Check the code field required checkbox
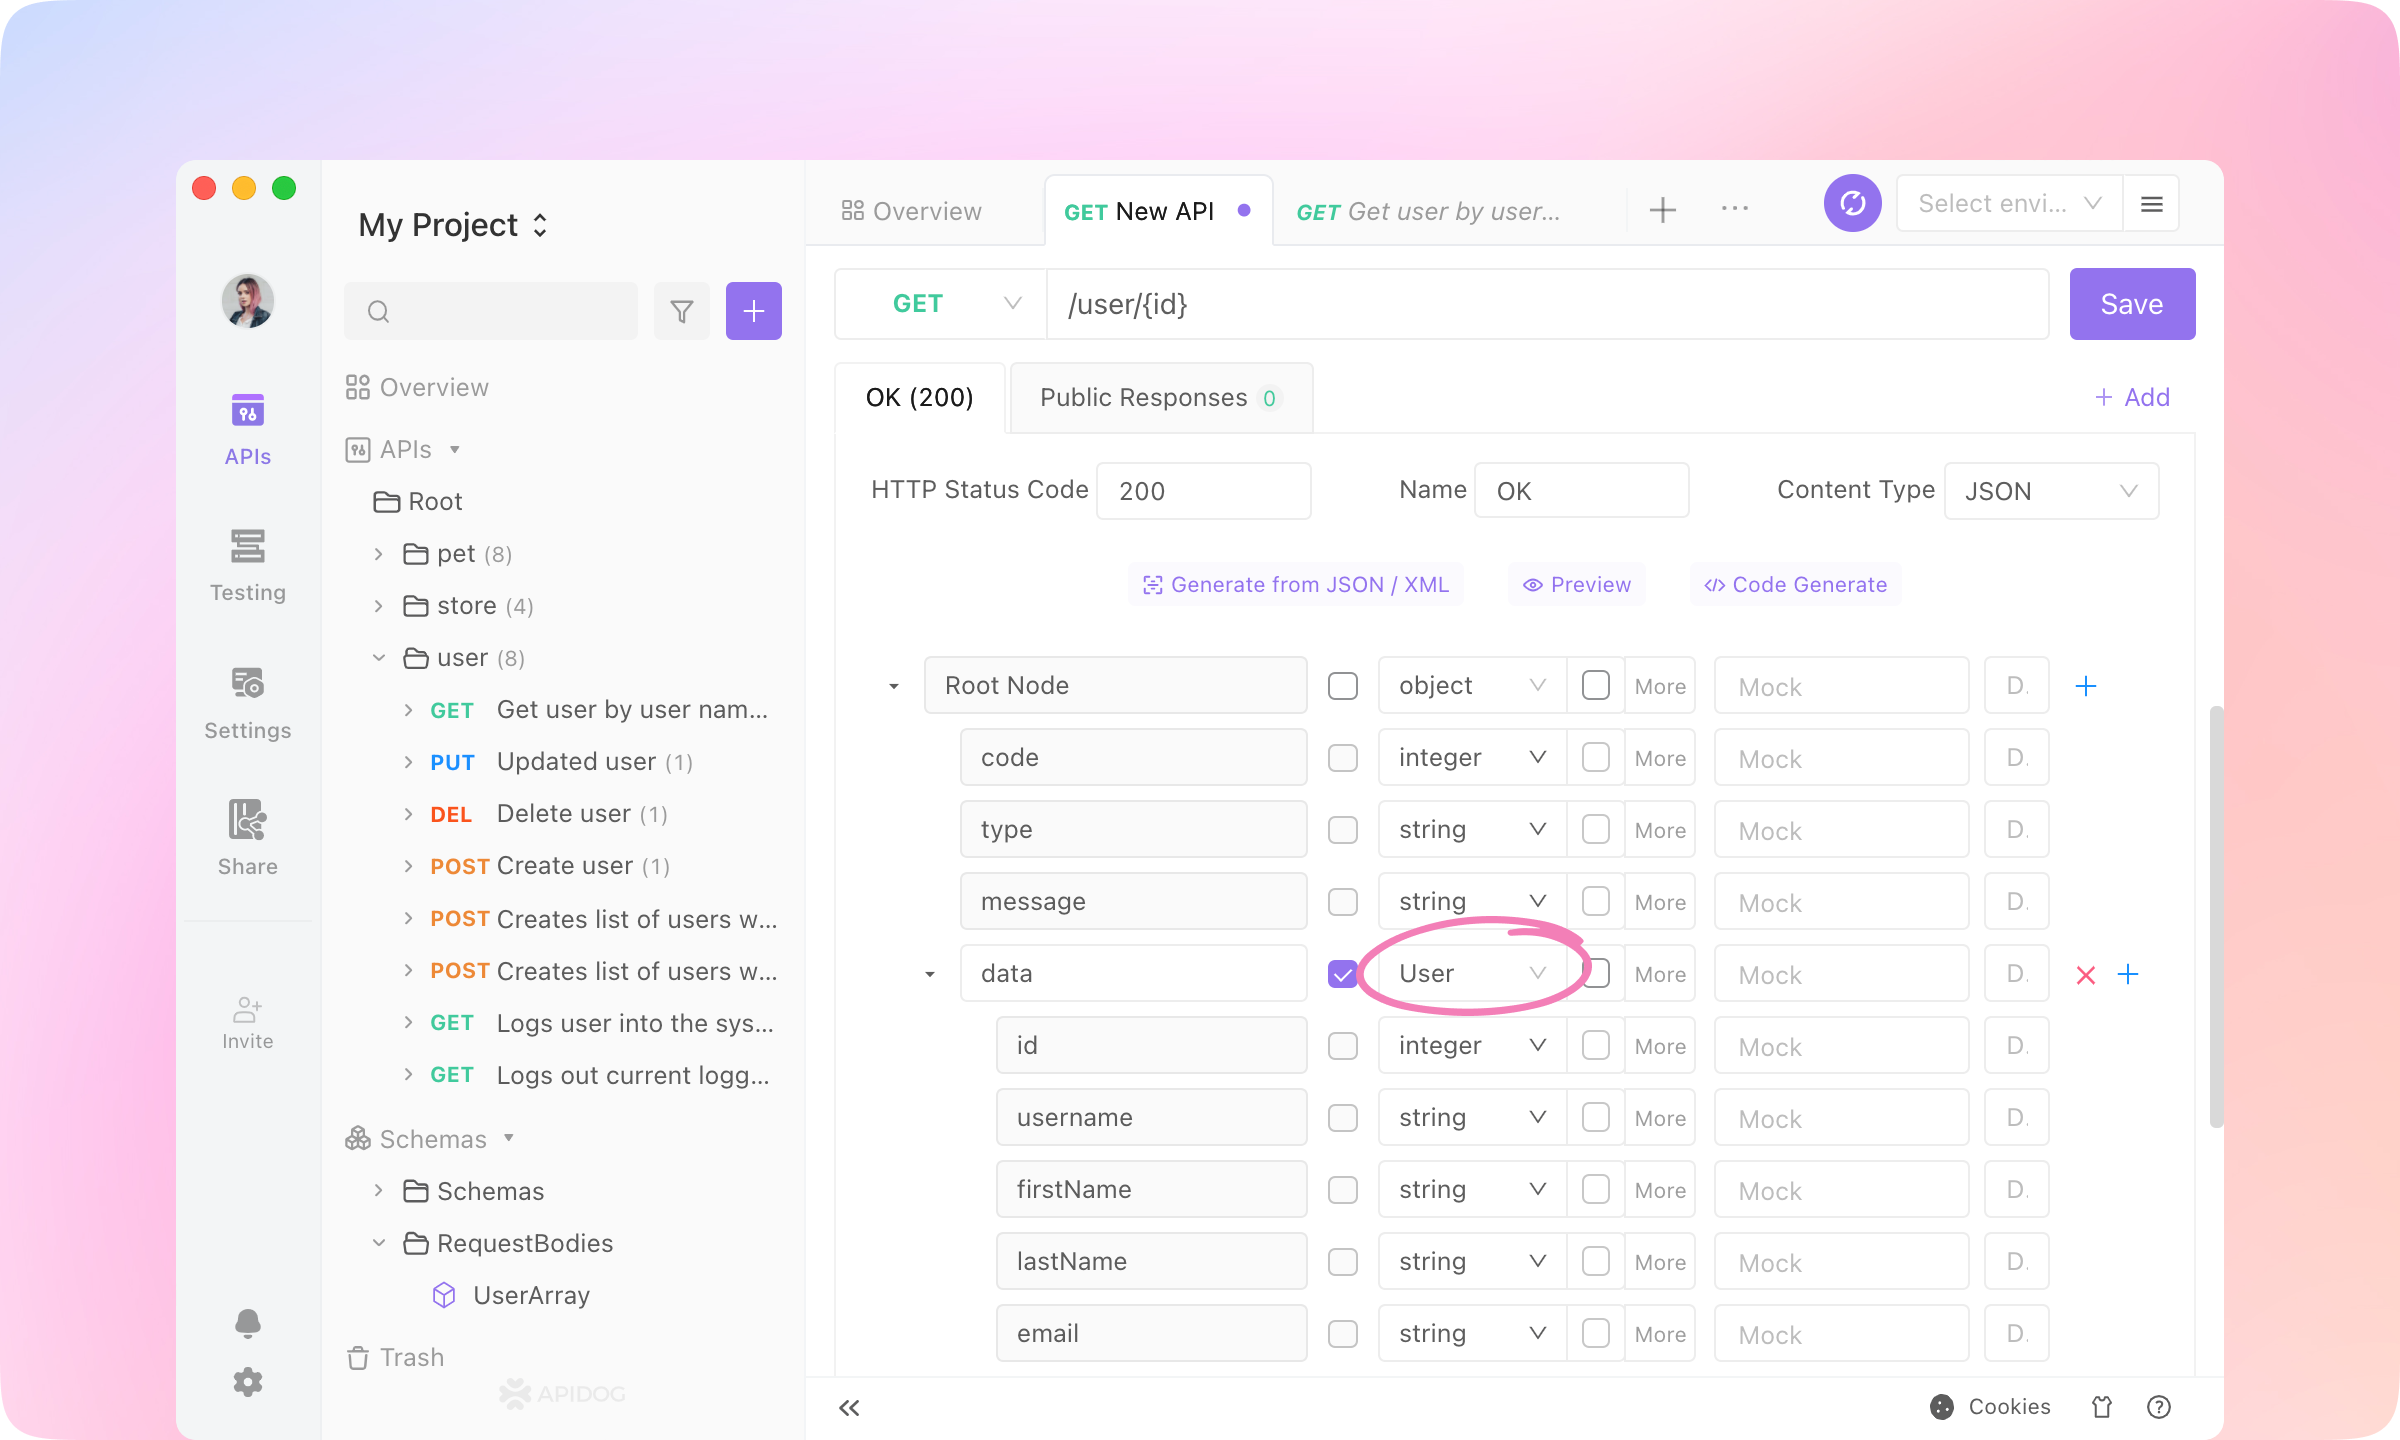 coord(1342,758)
